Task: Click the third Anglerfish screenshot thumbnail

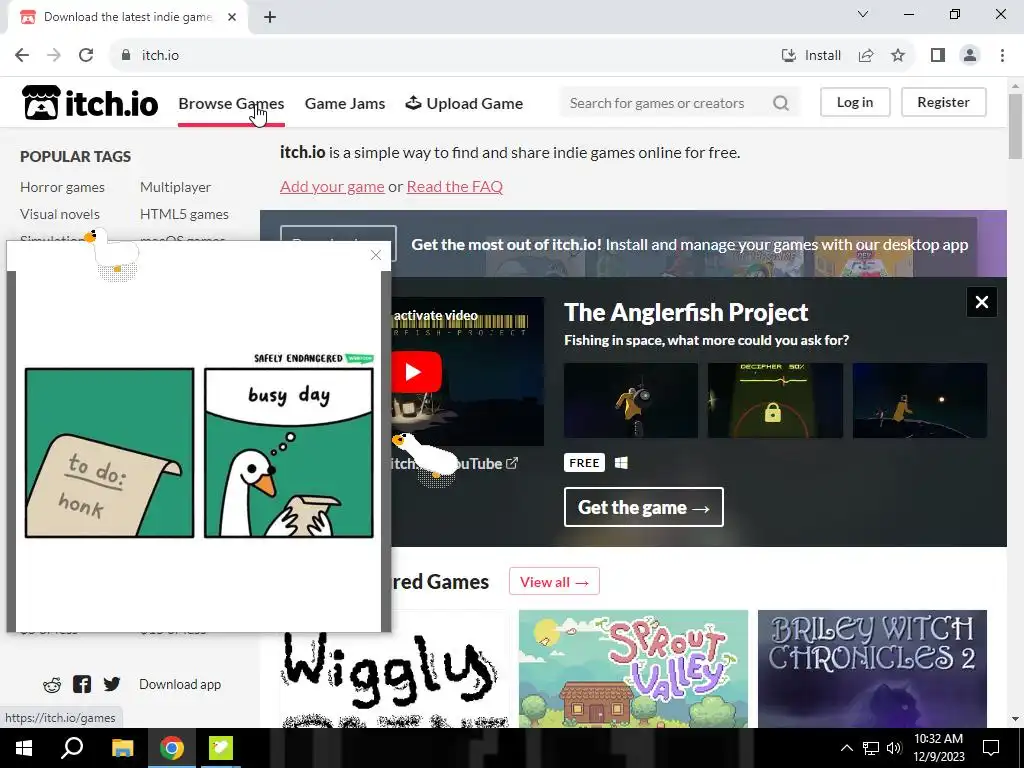Action: pos(920,400)
